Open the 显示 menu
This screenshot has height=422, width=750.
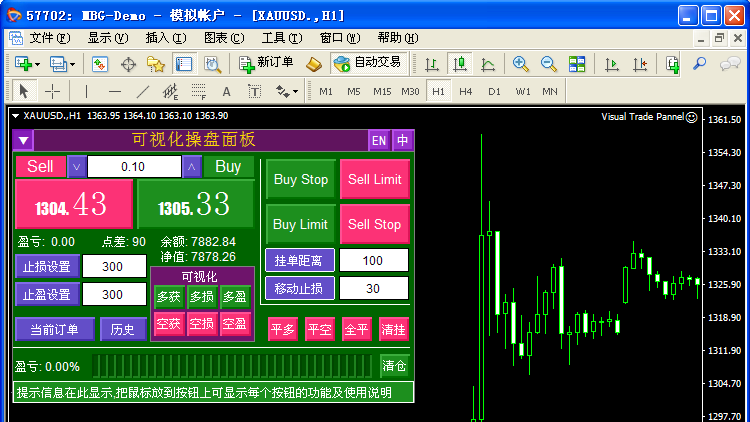pyautogui.click(x=108, y=38)
